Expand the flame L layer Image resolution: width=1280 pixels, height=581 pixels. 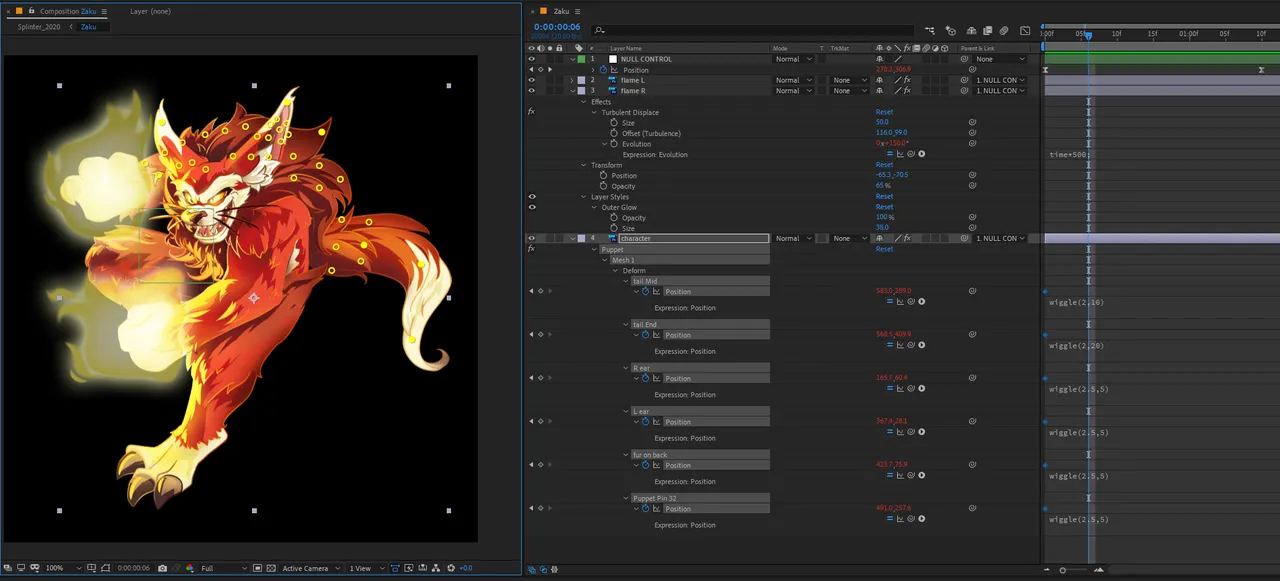(573, 80)
